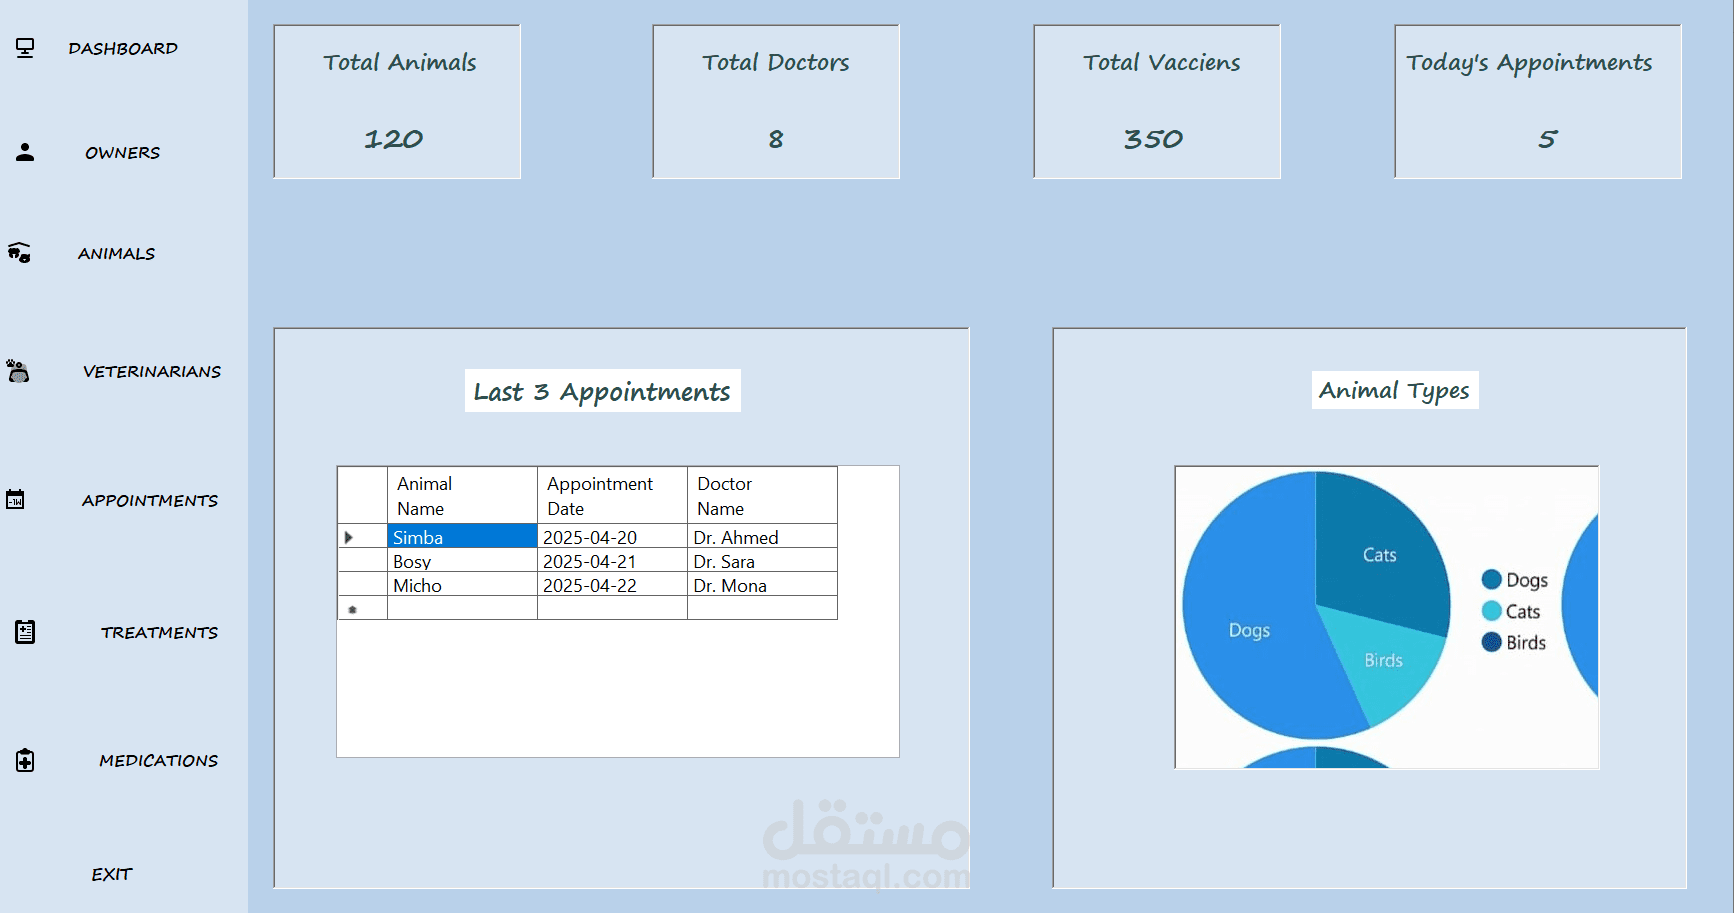Click the Today's Appointments value 5
This screenshot has height=913, width=1734.
(1547, 139)
